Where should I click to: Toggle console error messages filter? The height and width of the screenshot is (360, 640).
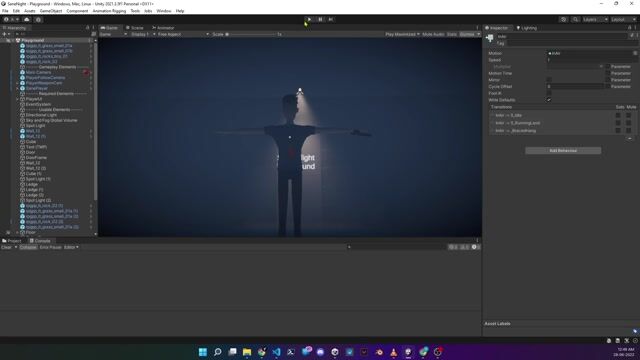475,247
